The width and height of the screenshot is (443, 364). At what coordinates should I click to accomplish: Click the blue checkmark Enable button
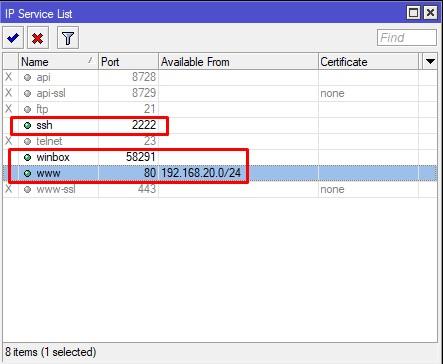[13, 38]
